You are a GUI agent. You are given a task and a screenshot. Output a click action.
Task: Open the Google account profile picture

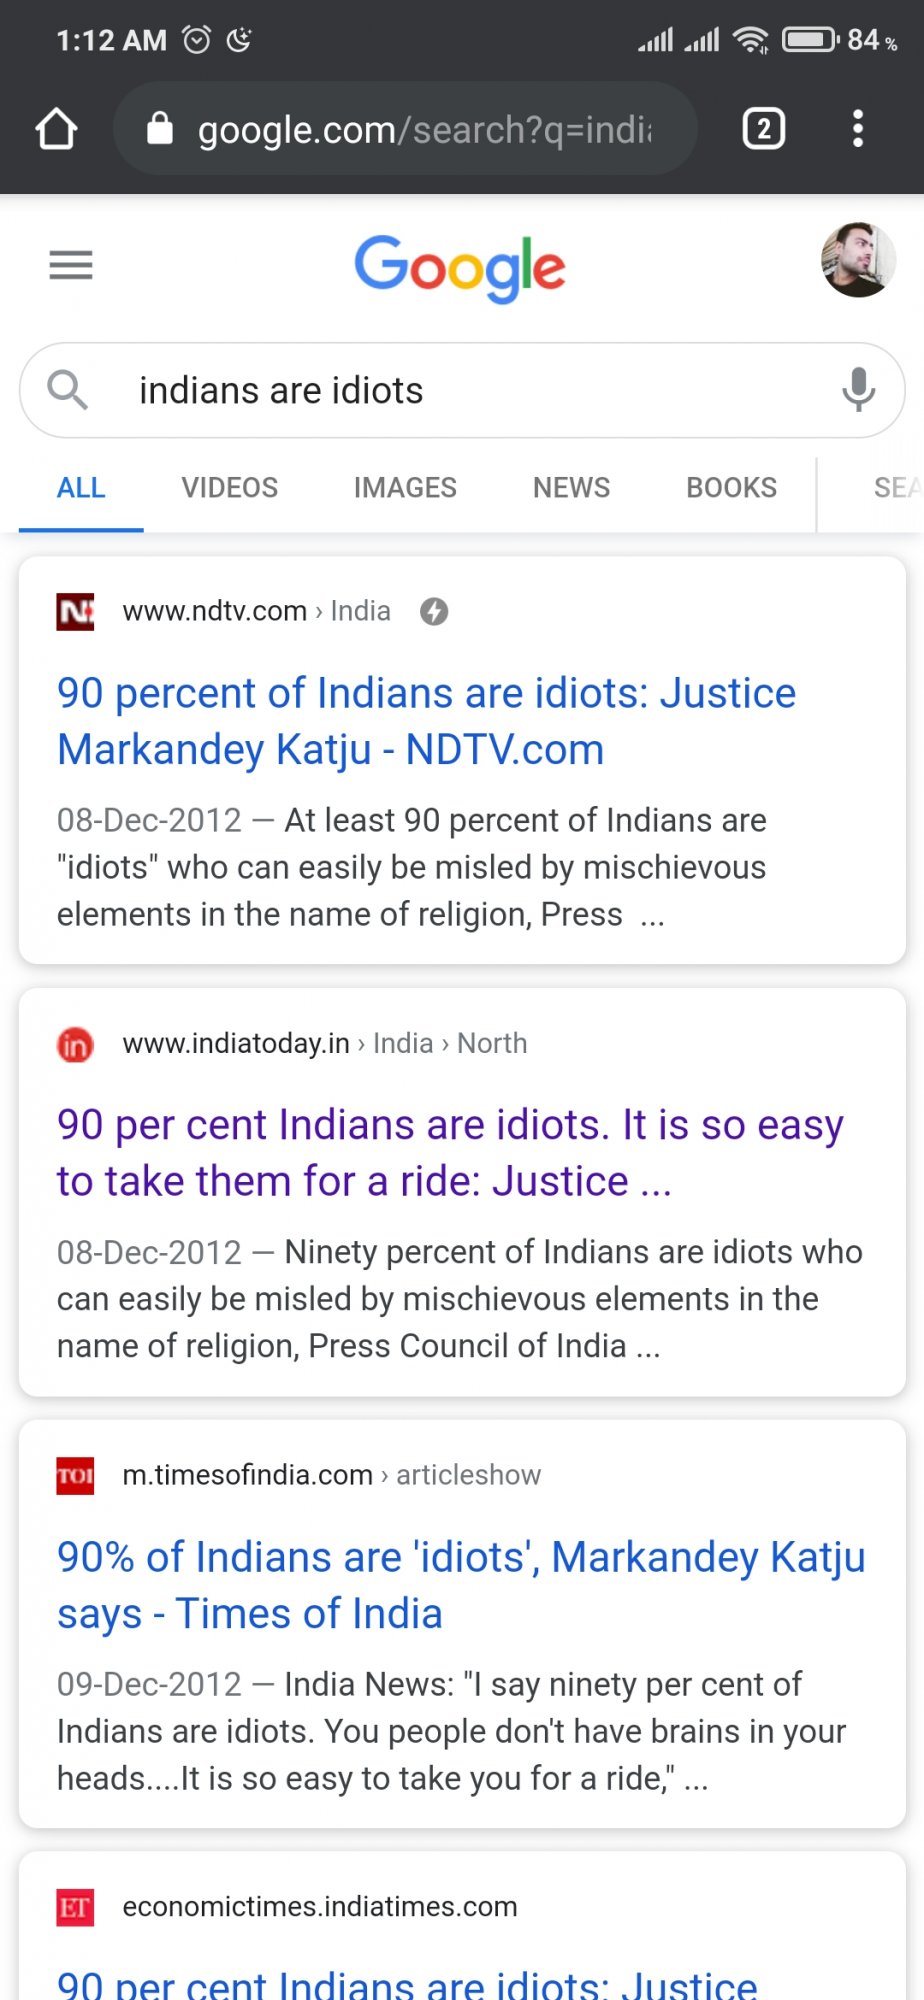[x=858, y=260]
